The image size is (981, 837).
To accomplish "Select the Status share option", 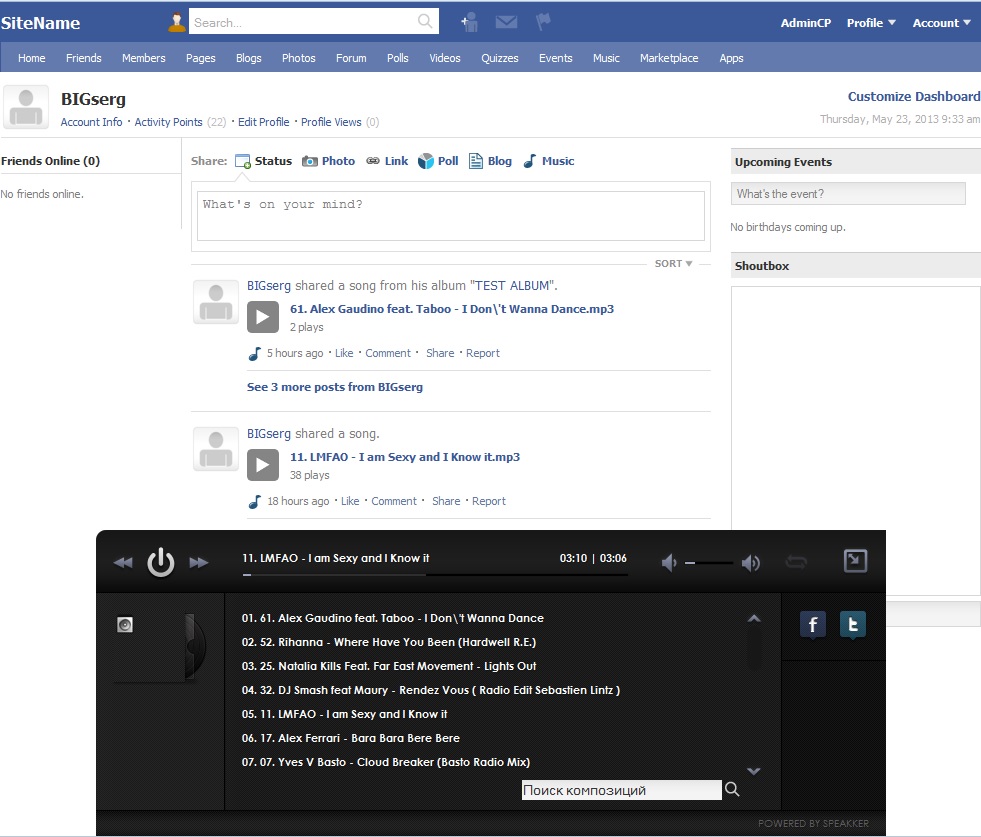I will 263,161.
